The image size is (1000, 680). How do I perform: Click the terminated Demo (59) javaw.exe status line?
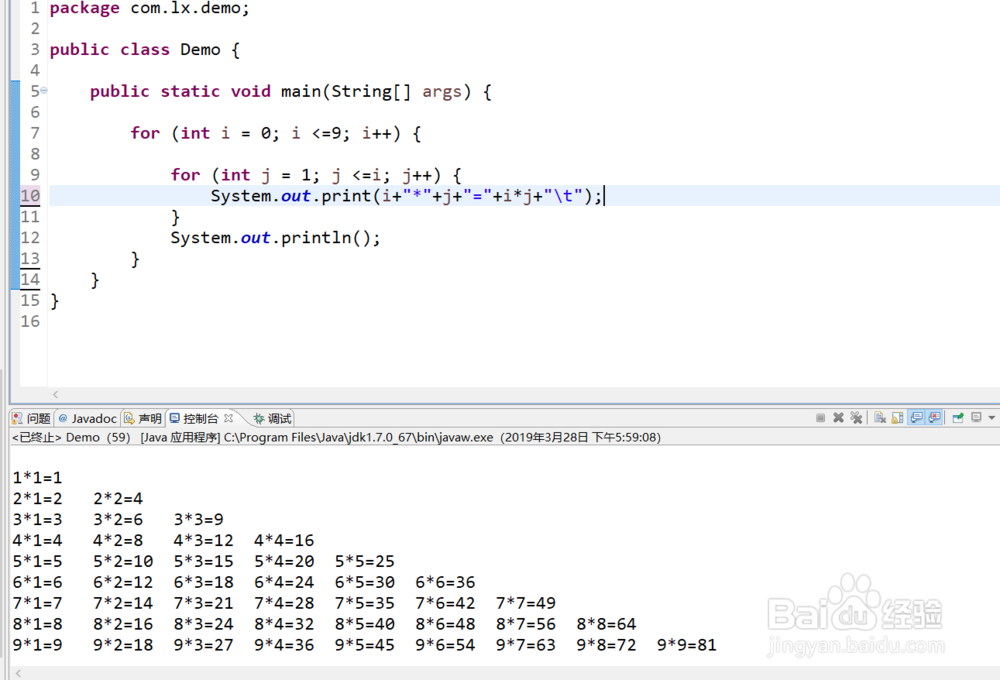336,438
